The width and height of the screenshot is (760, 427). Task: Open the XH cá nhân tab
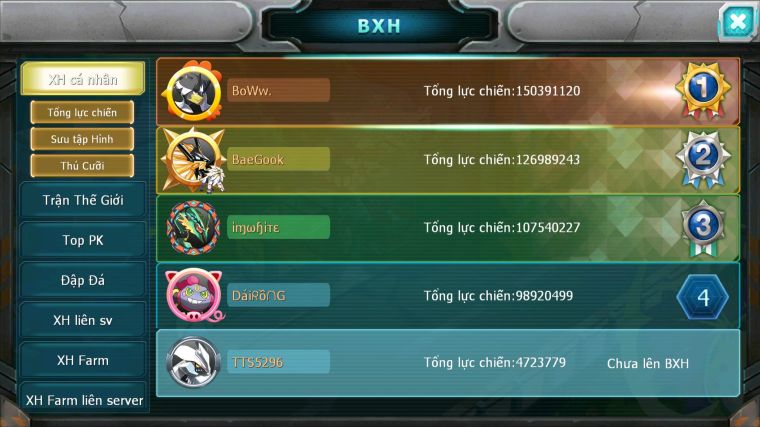[x=83, y=79]
